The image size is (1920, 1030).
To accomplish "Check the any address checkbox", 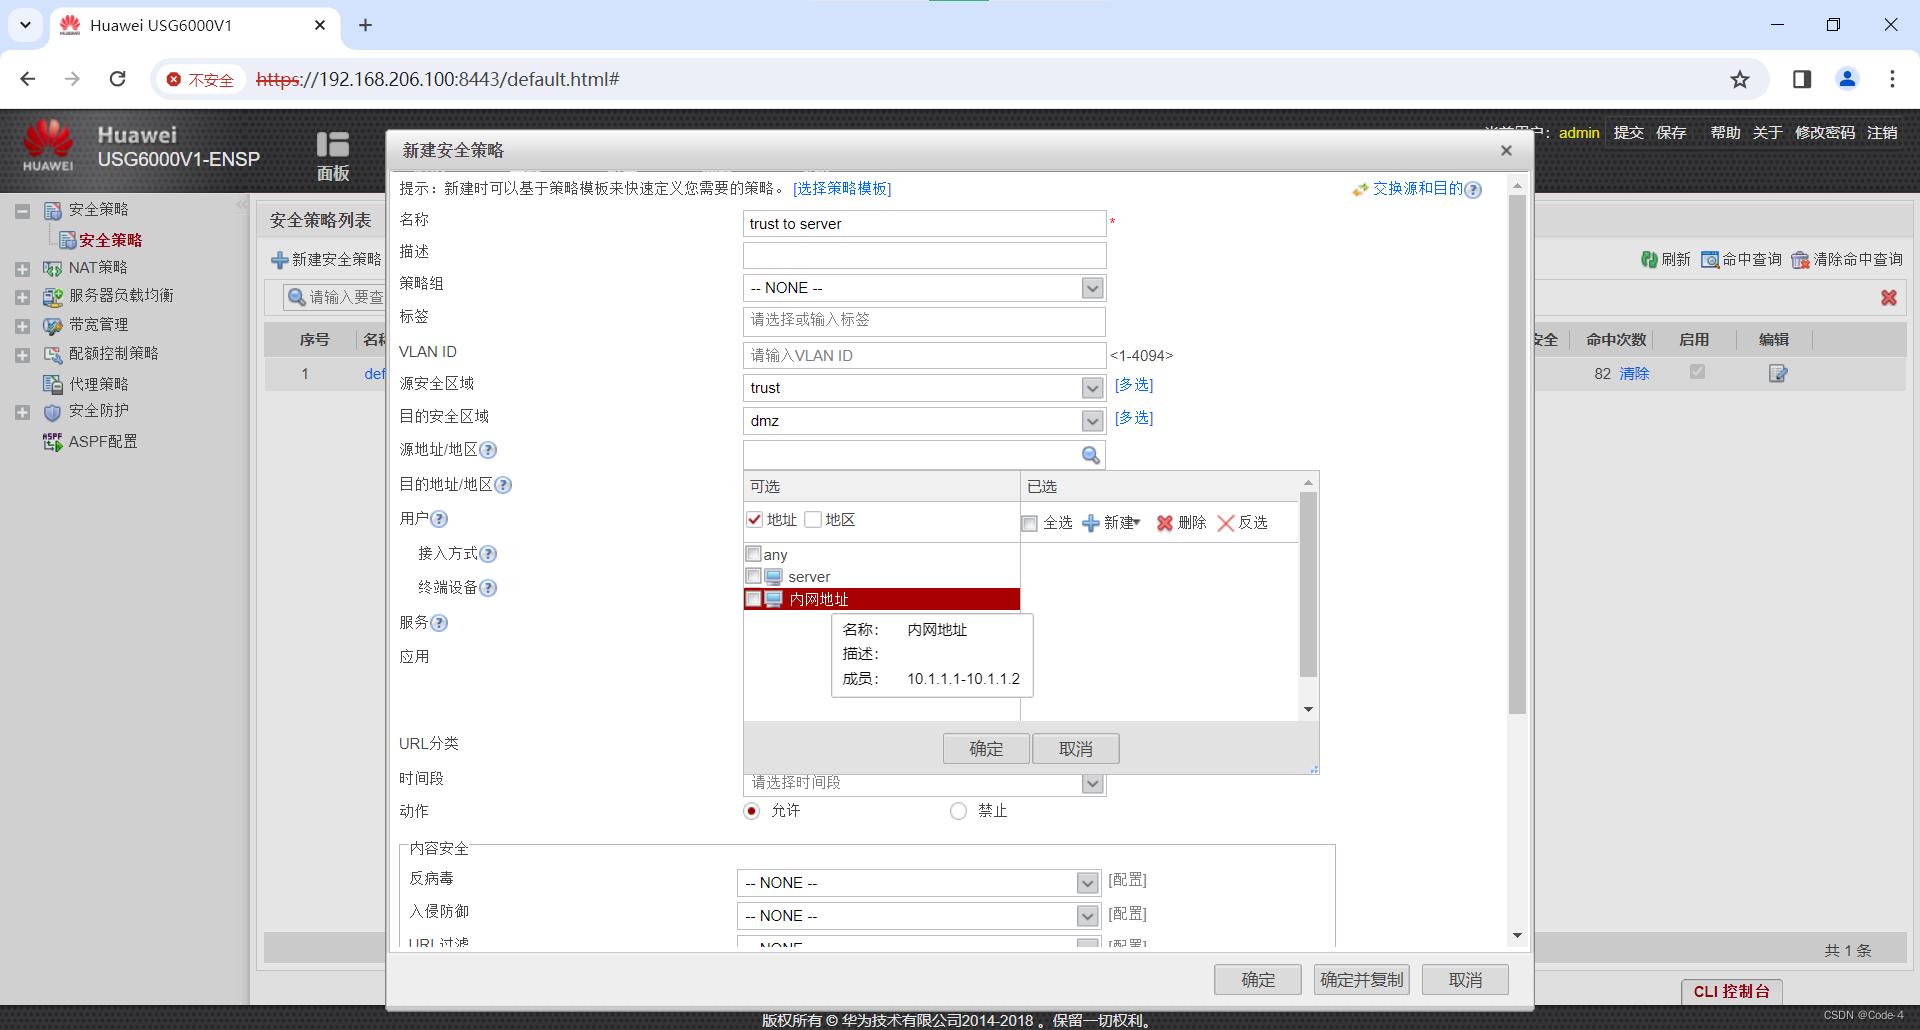I will click(753, 554).
